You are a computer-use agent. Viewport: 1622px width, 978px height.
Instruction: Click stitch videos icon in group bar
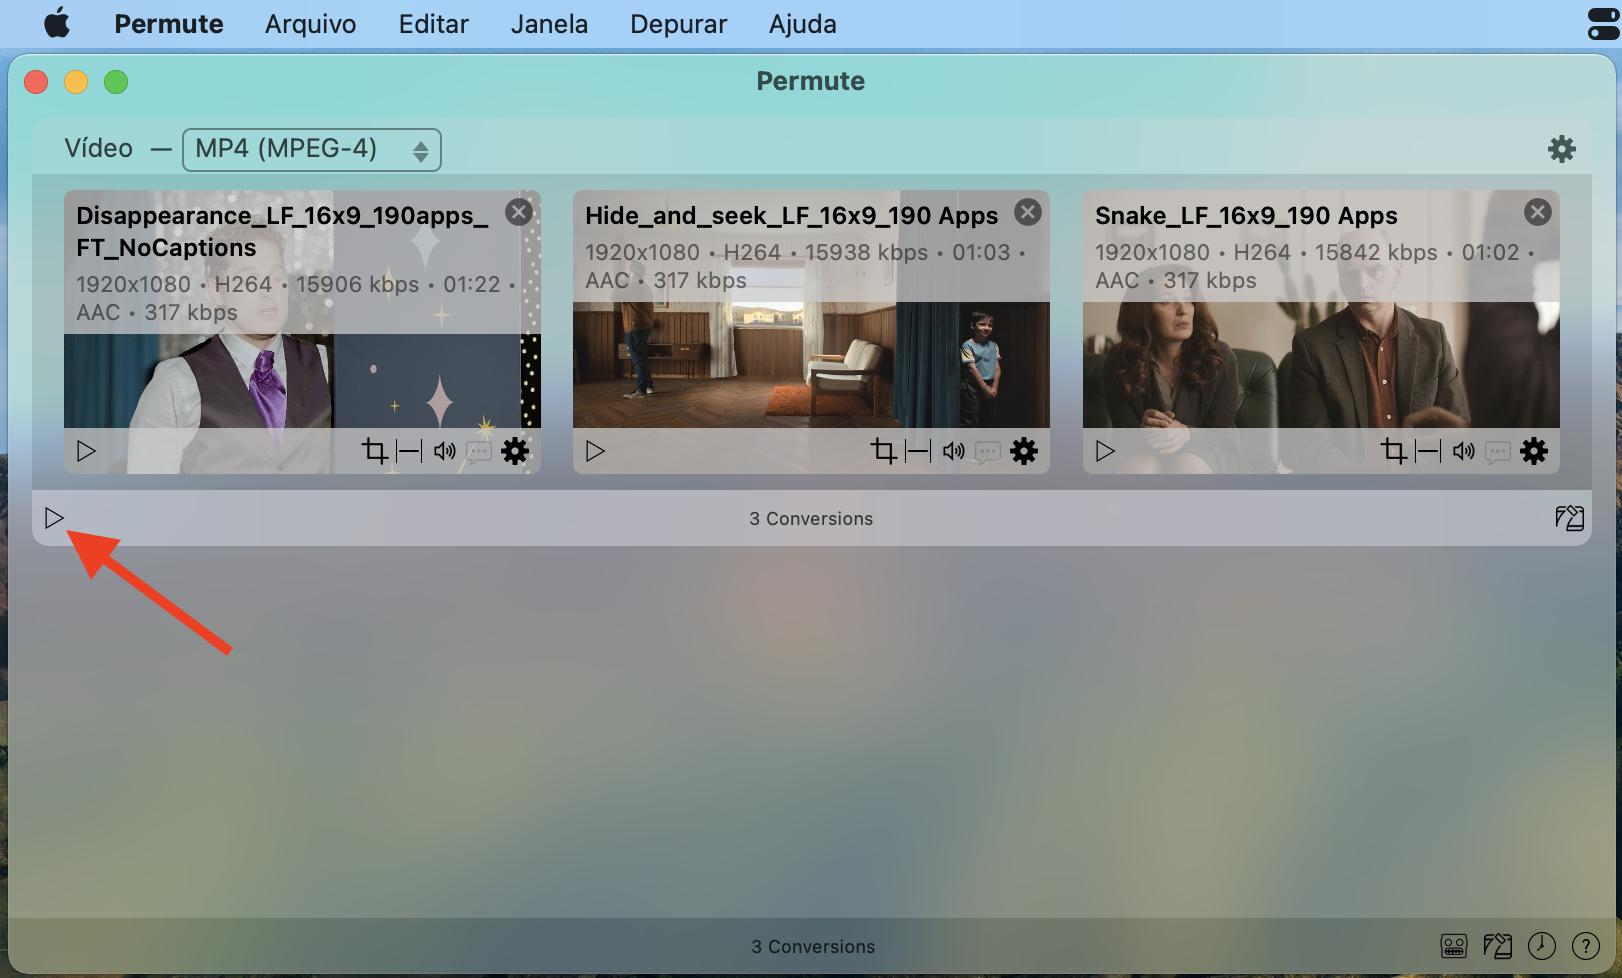(x=1569, y=518)
